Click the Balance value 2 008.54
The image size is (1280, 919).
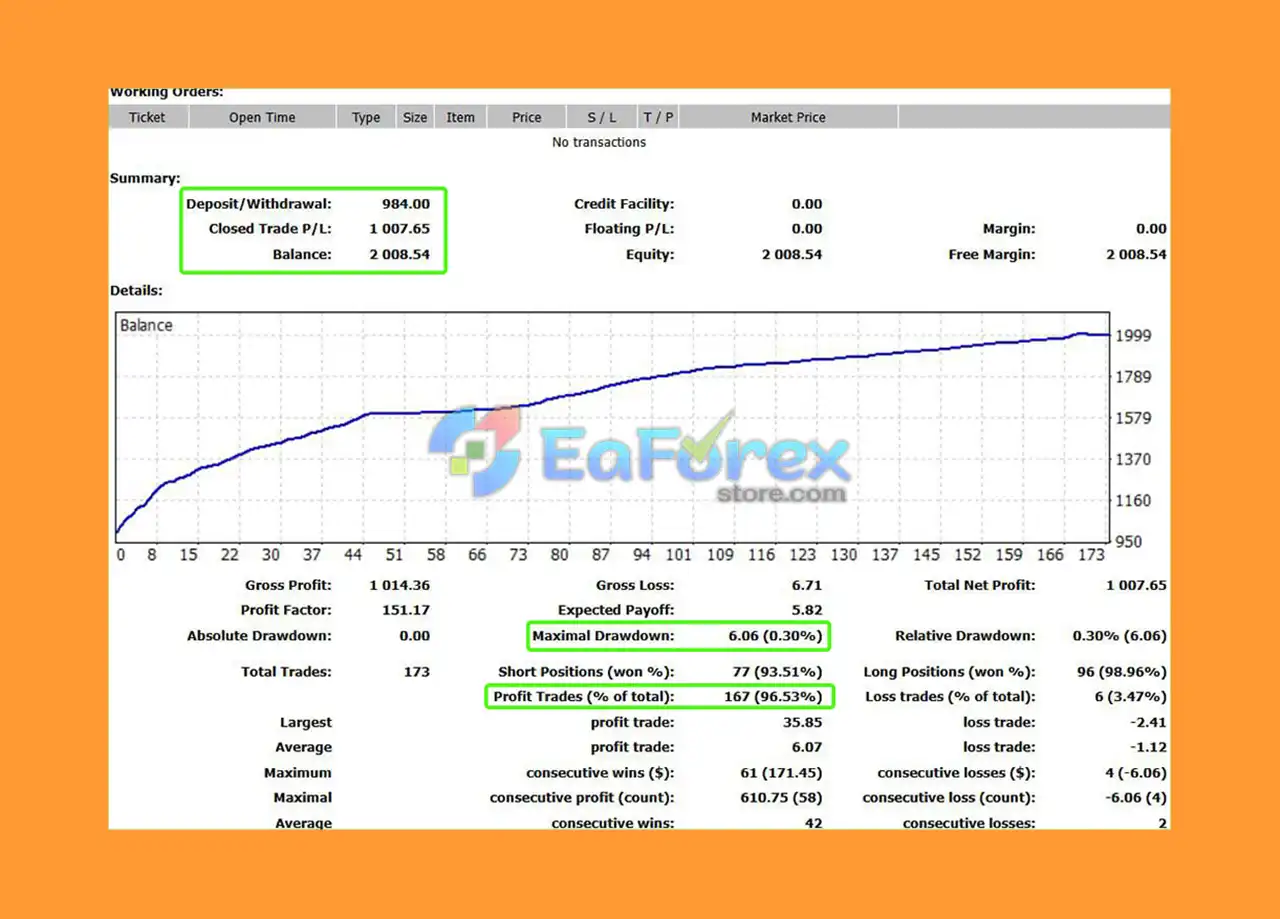click(400, 254)
